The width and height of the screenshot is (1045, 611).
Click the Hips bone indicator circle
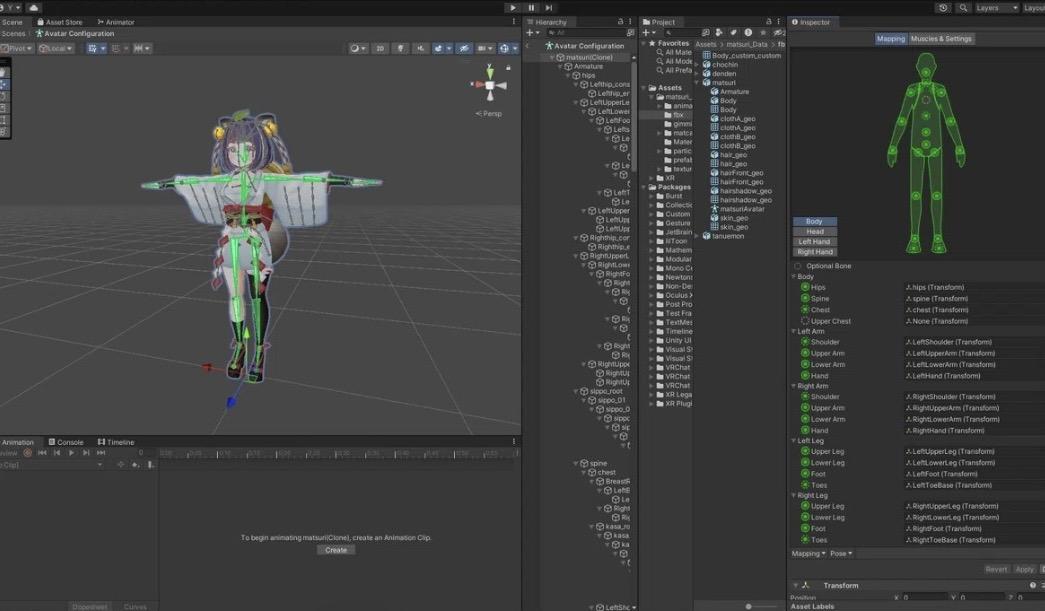(x=805, y=287)
